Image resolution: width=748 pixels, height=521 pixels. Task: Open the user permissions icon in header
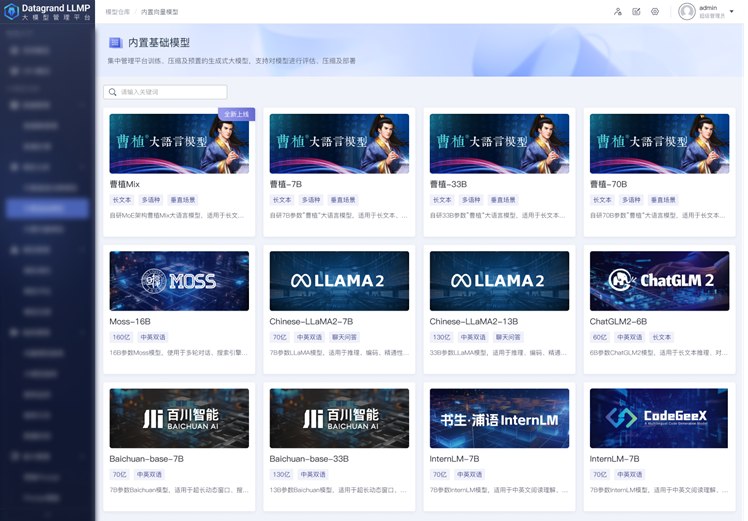[x=617, y=12]
